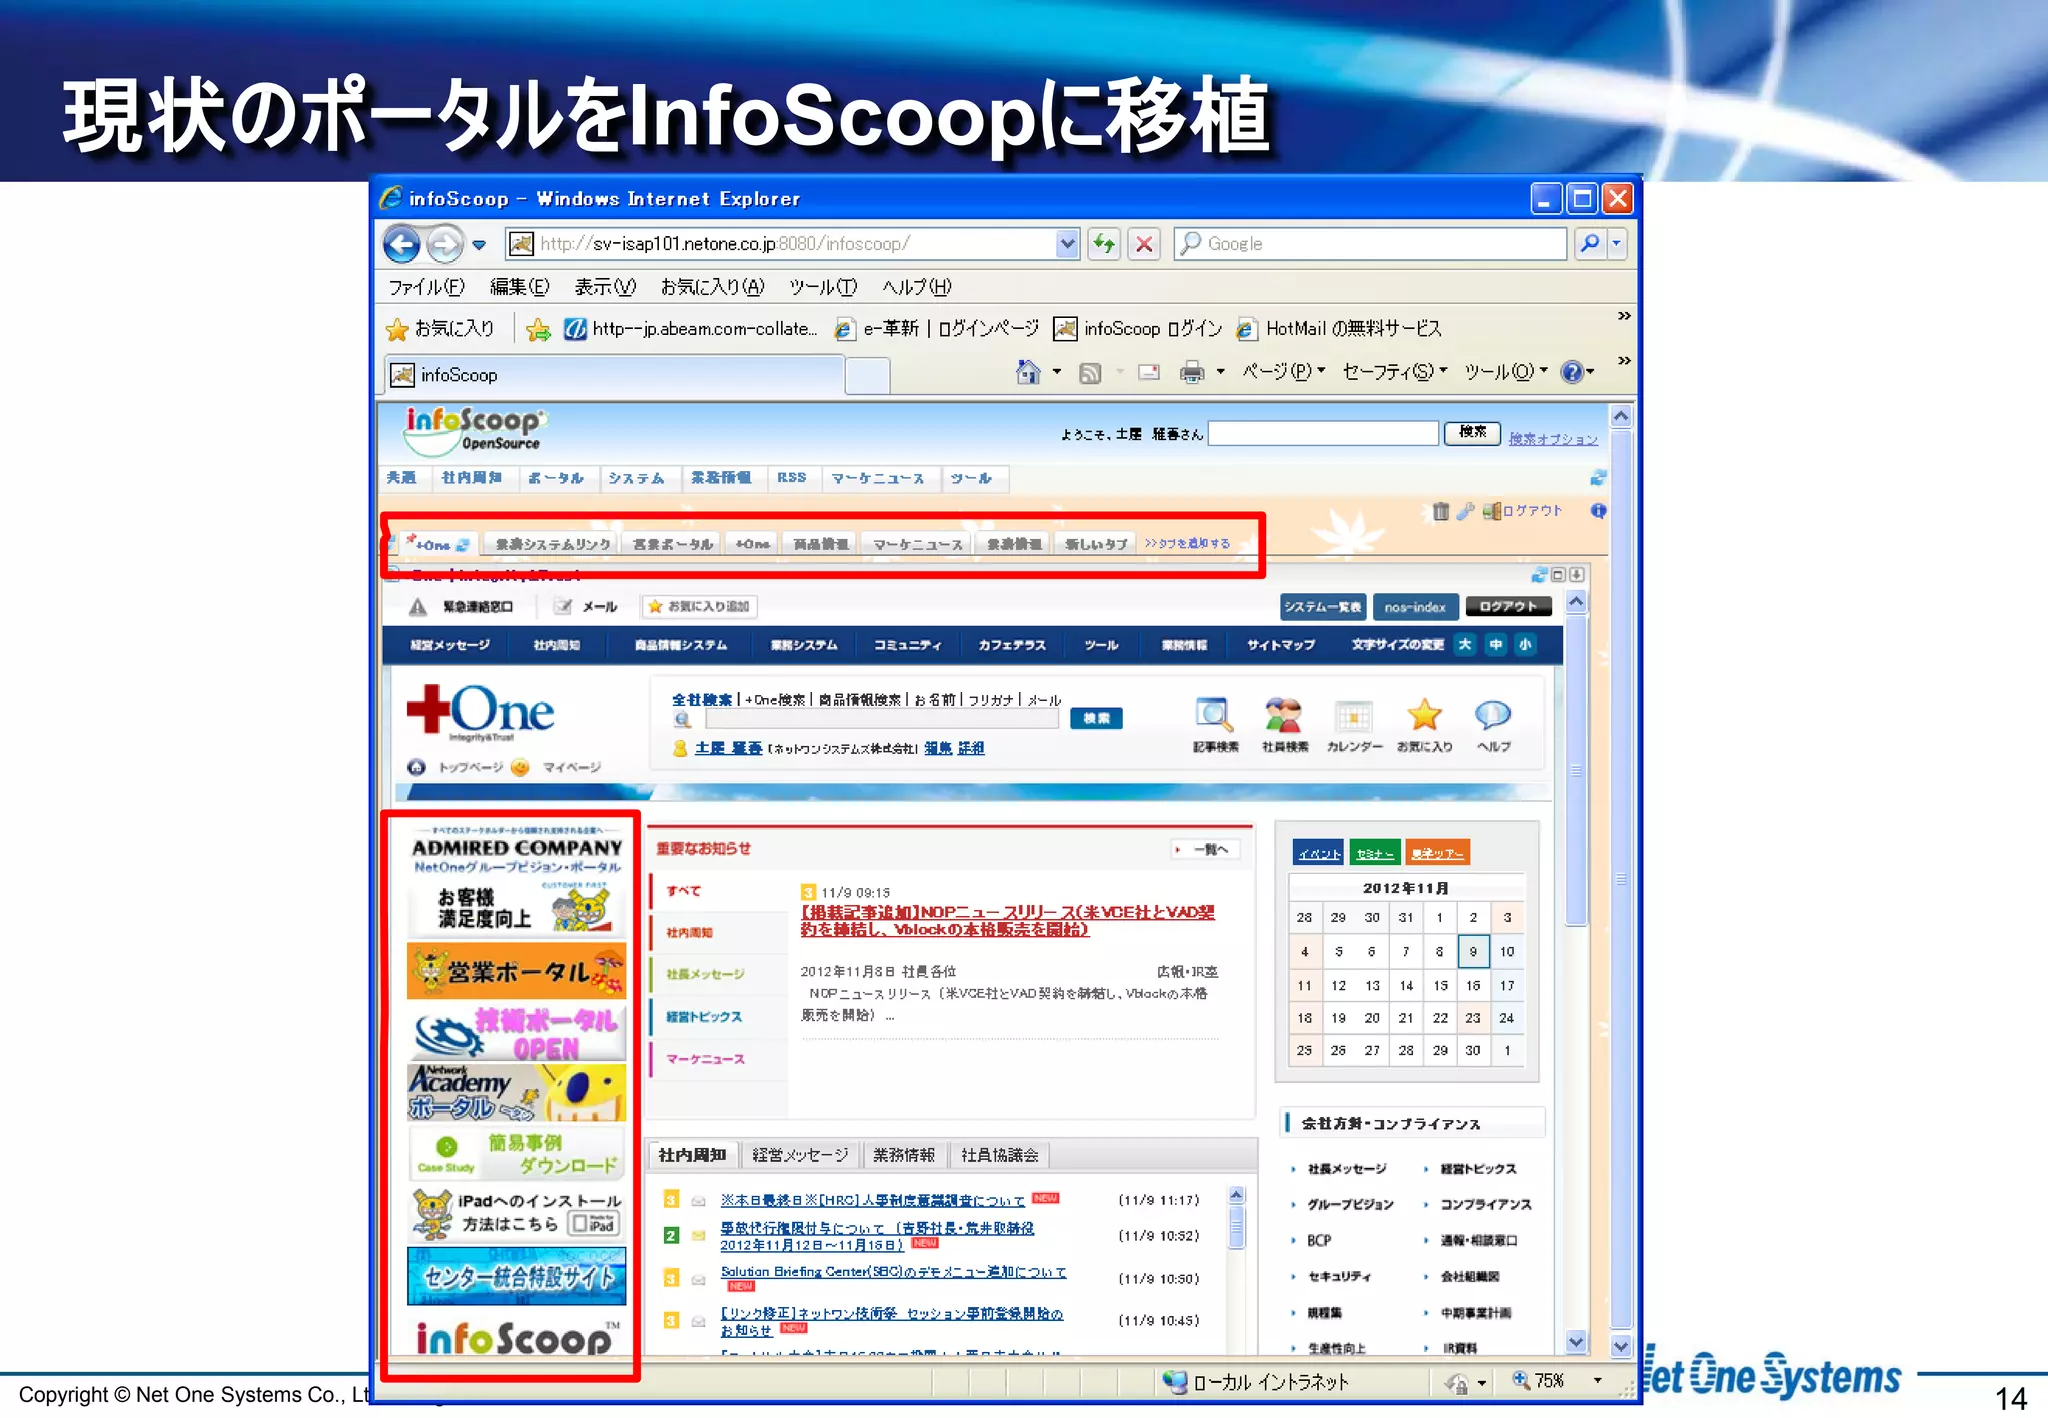Click the 検索オプション link

(x=1553, y=438)
